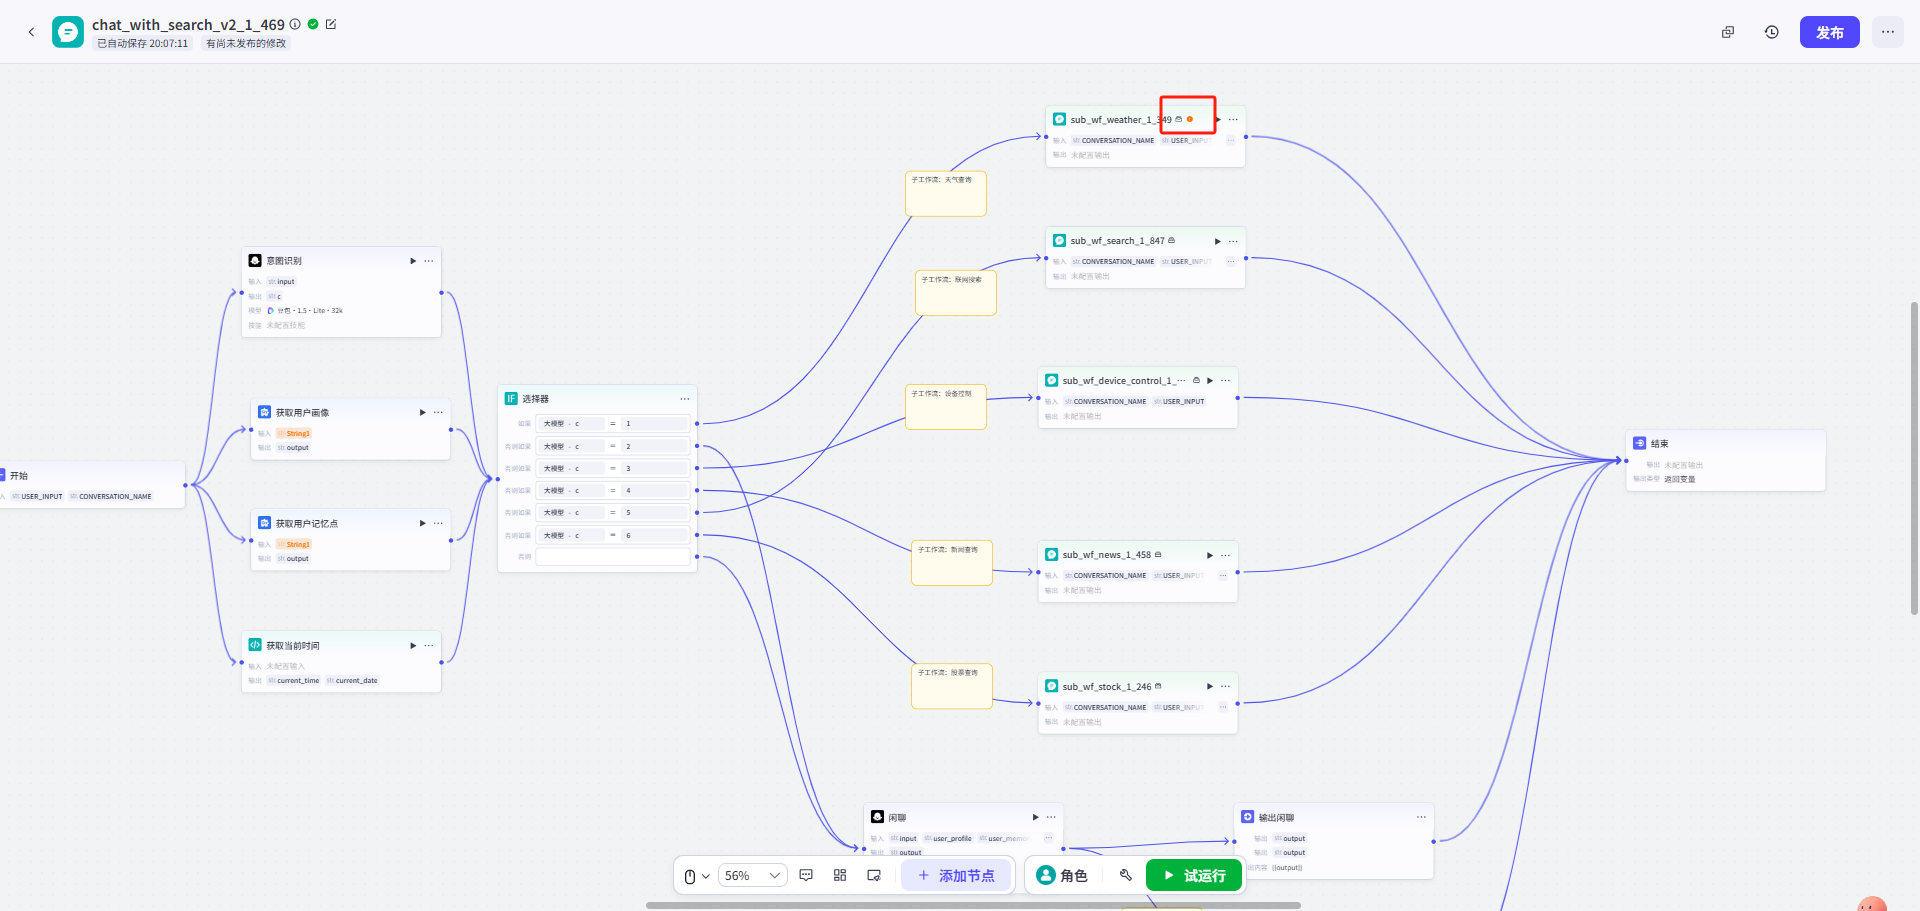Screen dimensions: 1920x911
Task: Click the sub_wf_search_1_847 node icon
Action: pyautogui.click(x=1059, y=240)
